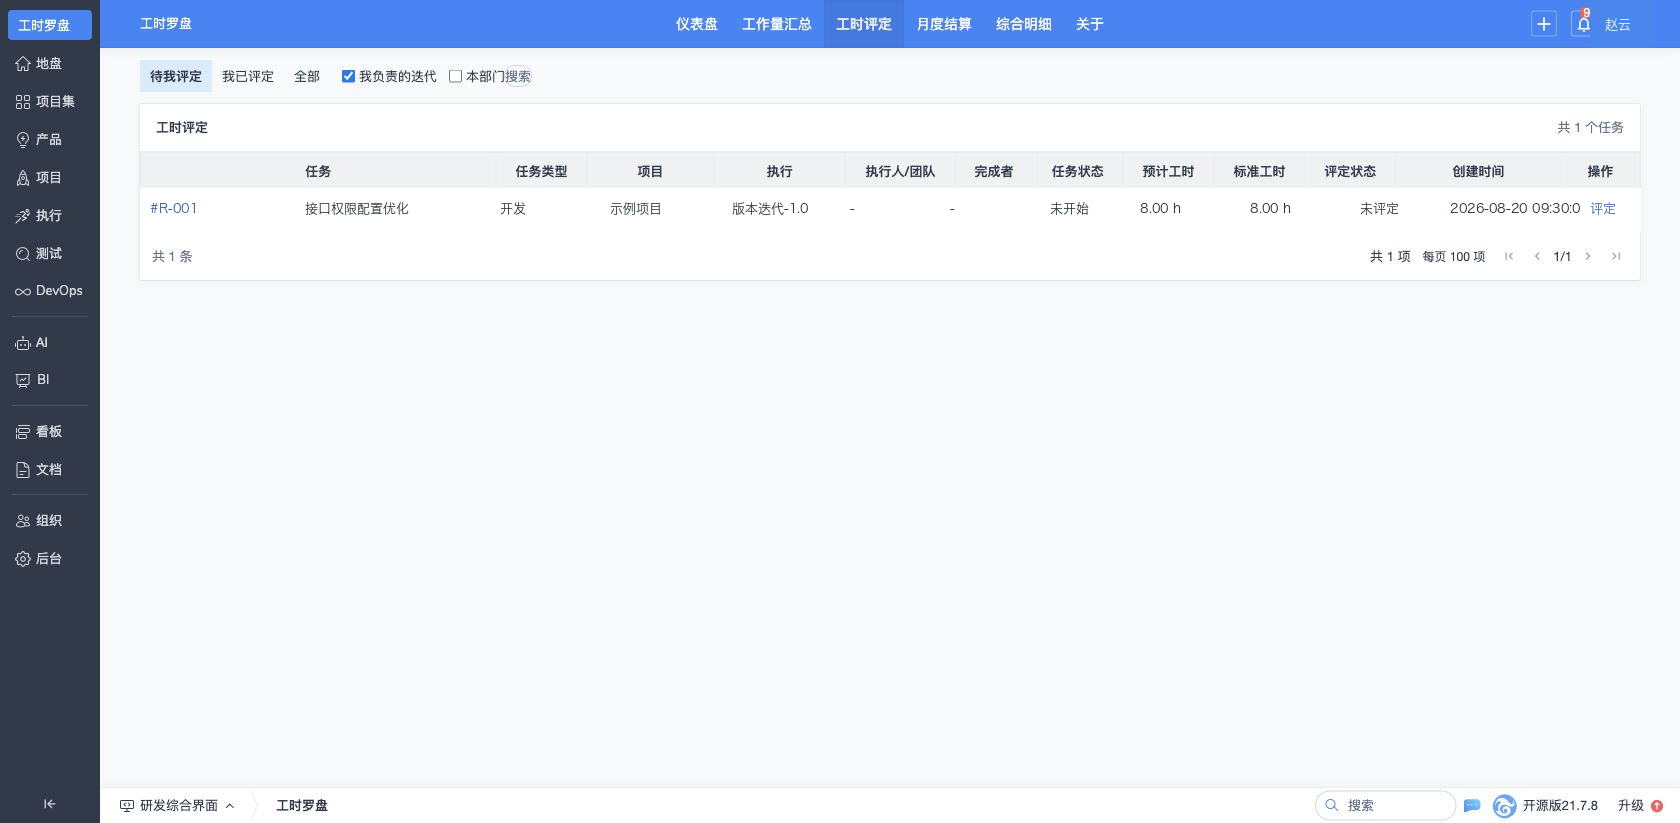
Task: Click the bottom 搜索 search field
Action: [1386, 805]
